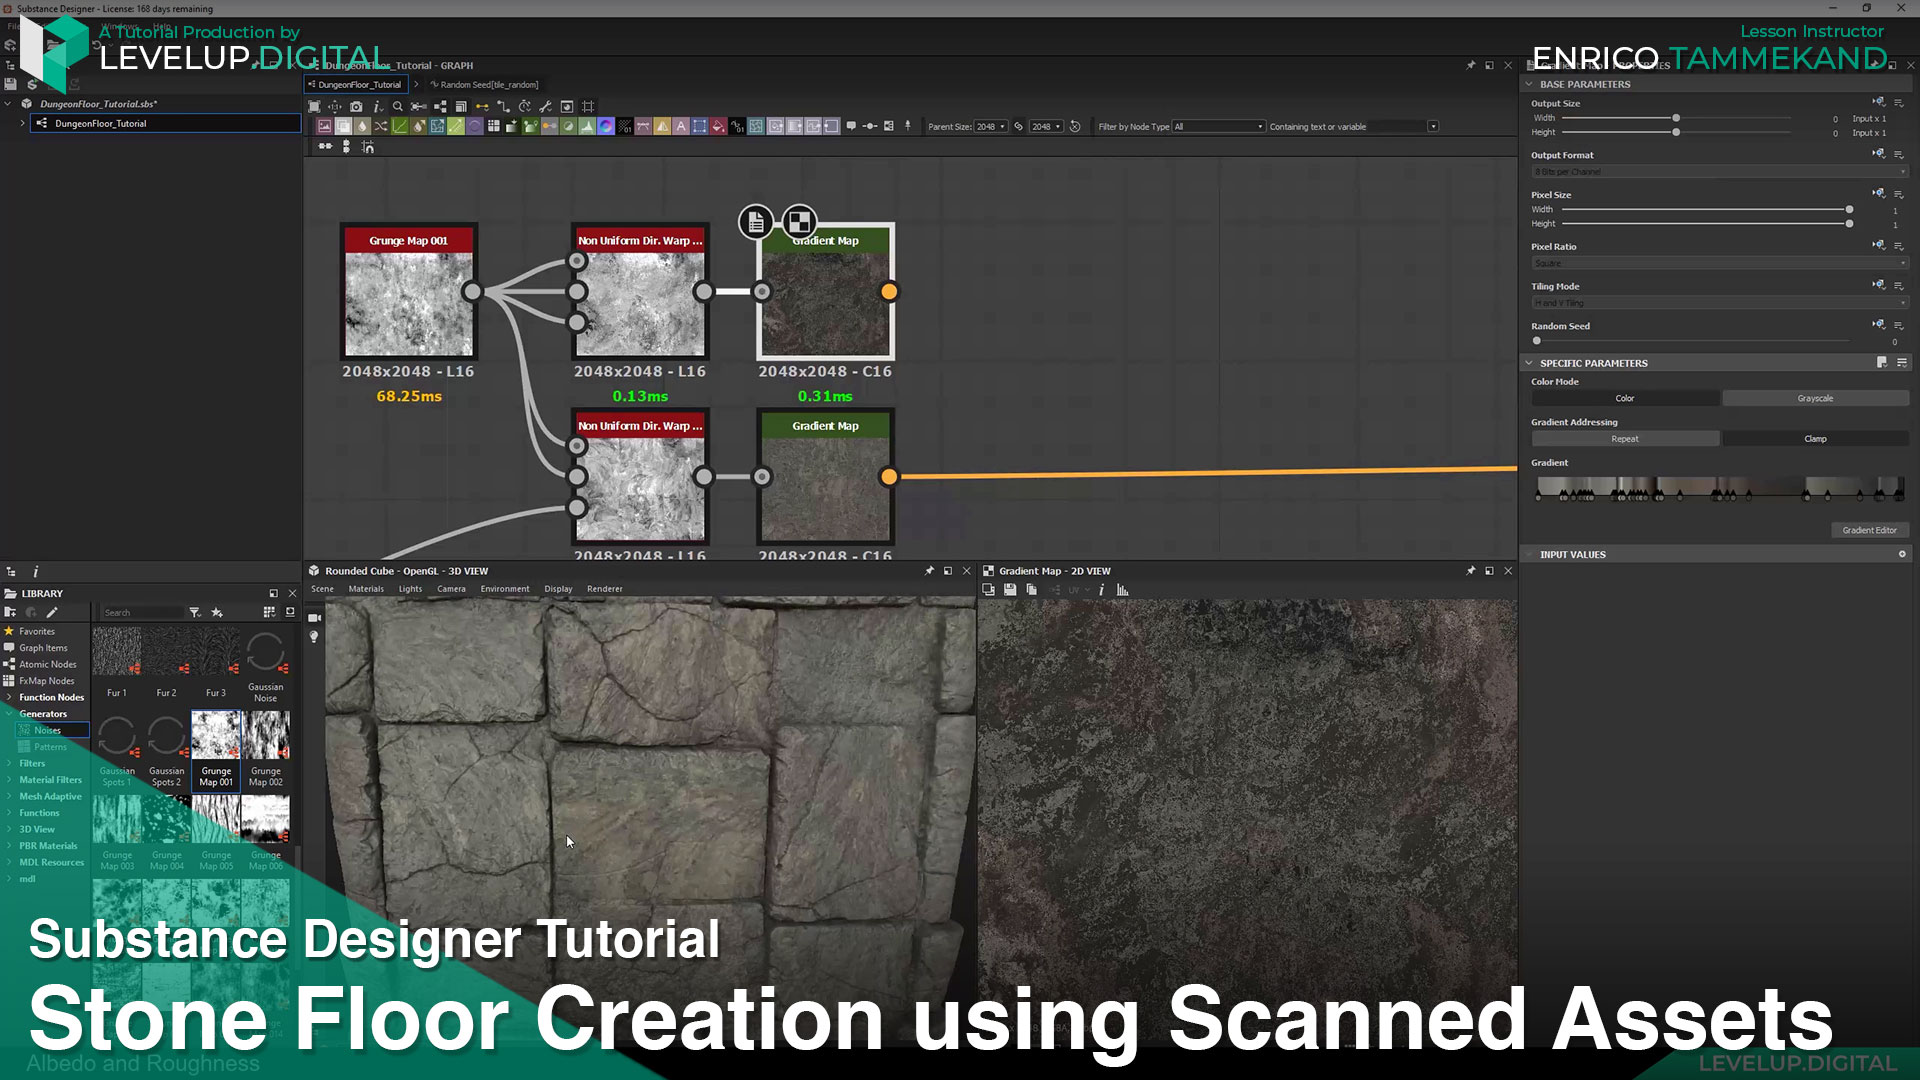Click the graph camera snapshot icon

pos(356,107)
